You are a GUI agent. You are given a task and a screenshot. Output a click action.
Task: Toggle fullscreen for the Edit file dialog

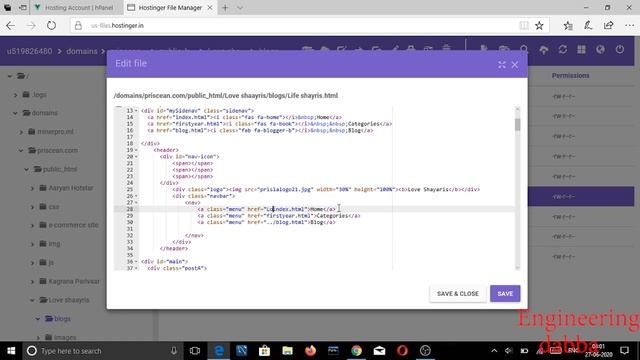[x=502, y=65]
